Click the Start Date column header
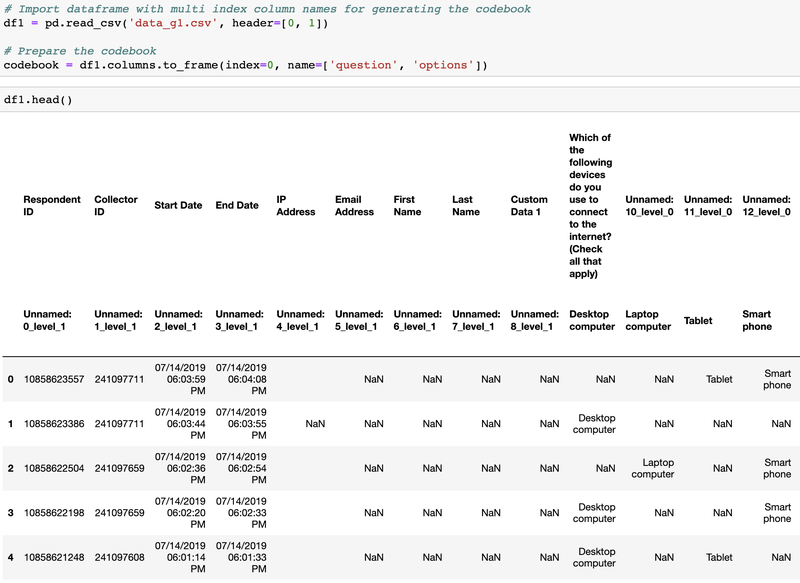The image size is (800, 583). point(178,205)
